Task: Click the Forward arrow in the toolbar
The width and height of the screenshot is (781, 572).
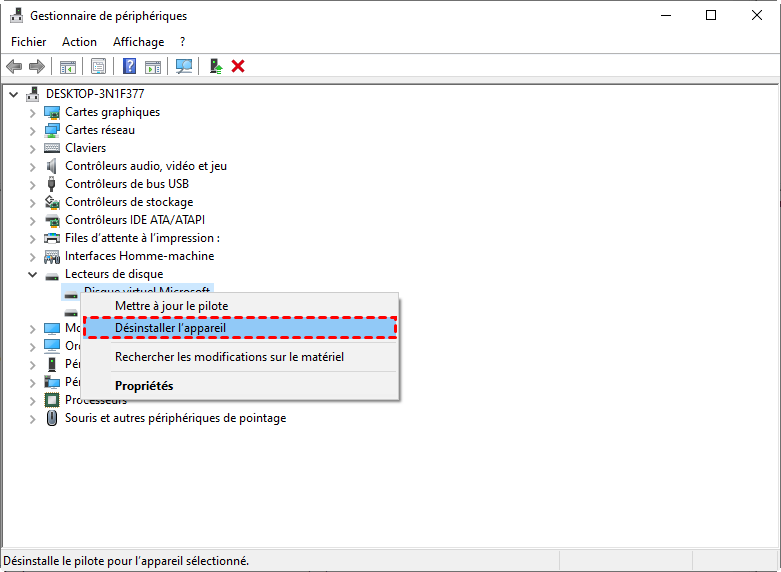Action: [37, 66]
